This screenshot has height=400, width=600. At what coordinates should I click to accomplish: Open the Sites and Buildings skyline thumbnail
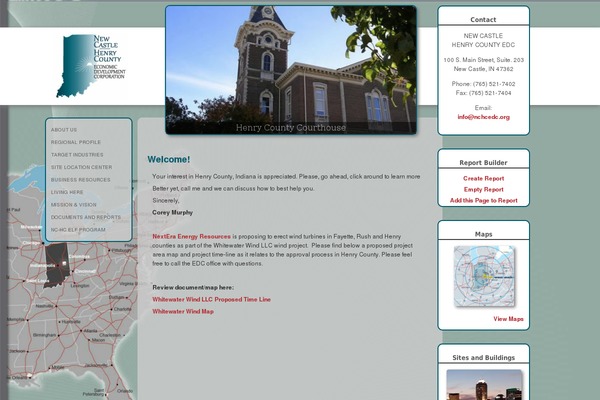(x=484, y=385)
